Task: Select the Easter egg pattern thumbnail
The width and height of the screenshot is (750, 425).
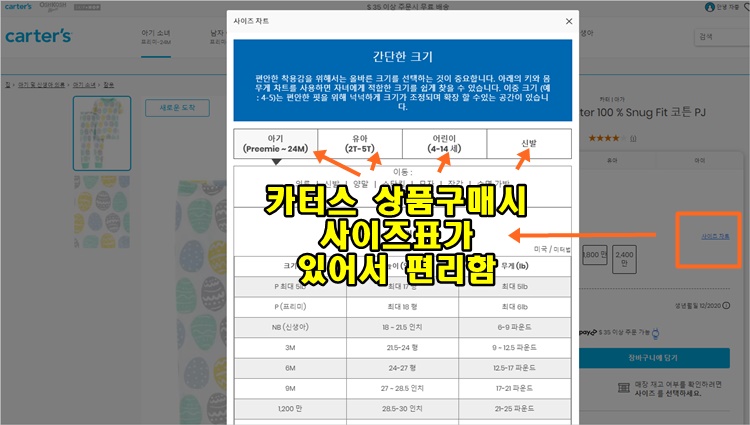Action: [102, 211]
